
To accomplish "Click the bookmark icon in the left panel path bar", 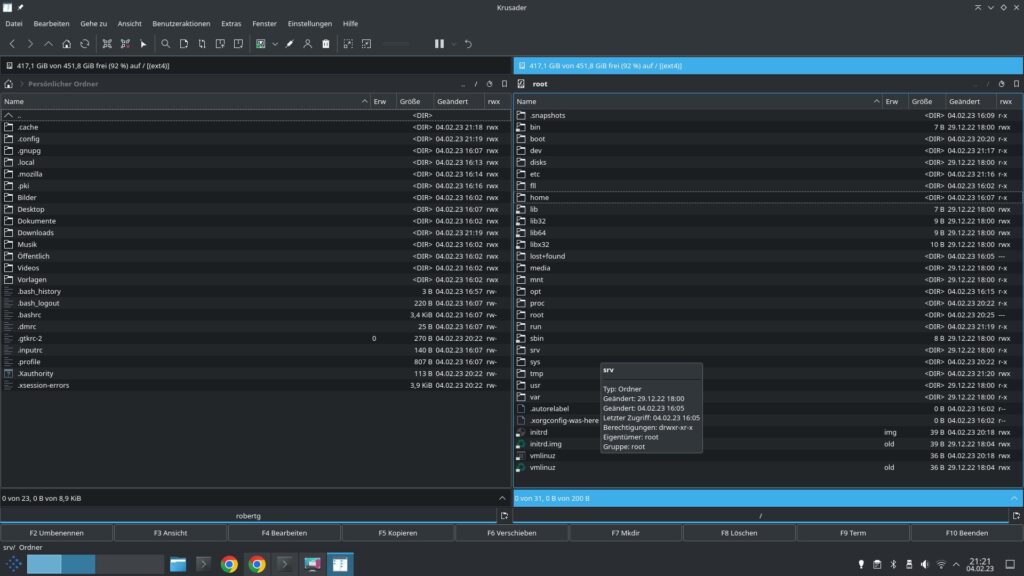I will point(504,84).
